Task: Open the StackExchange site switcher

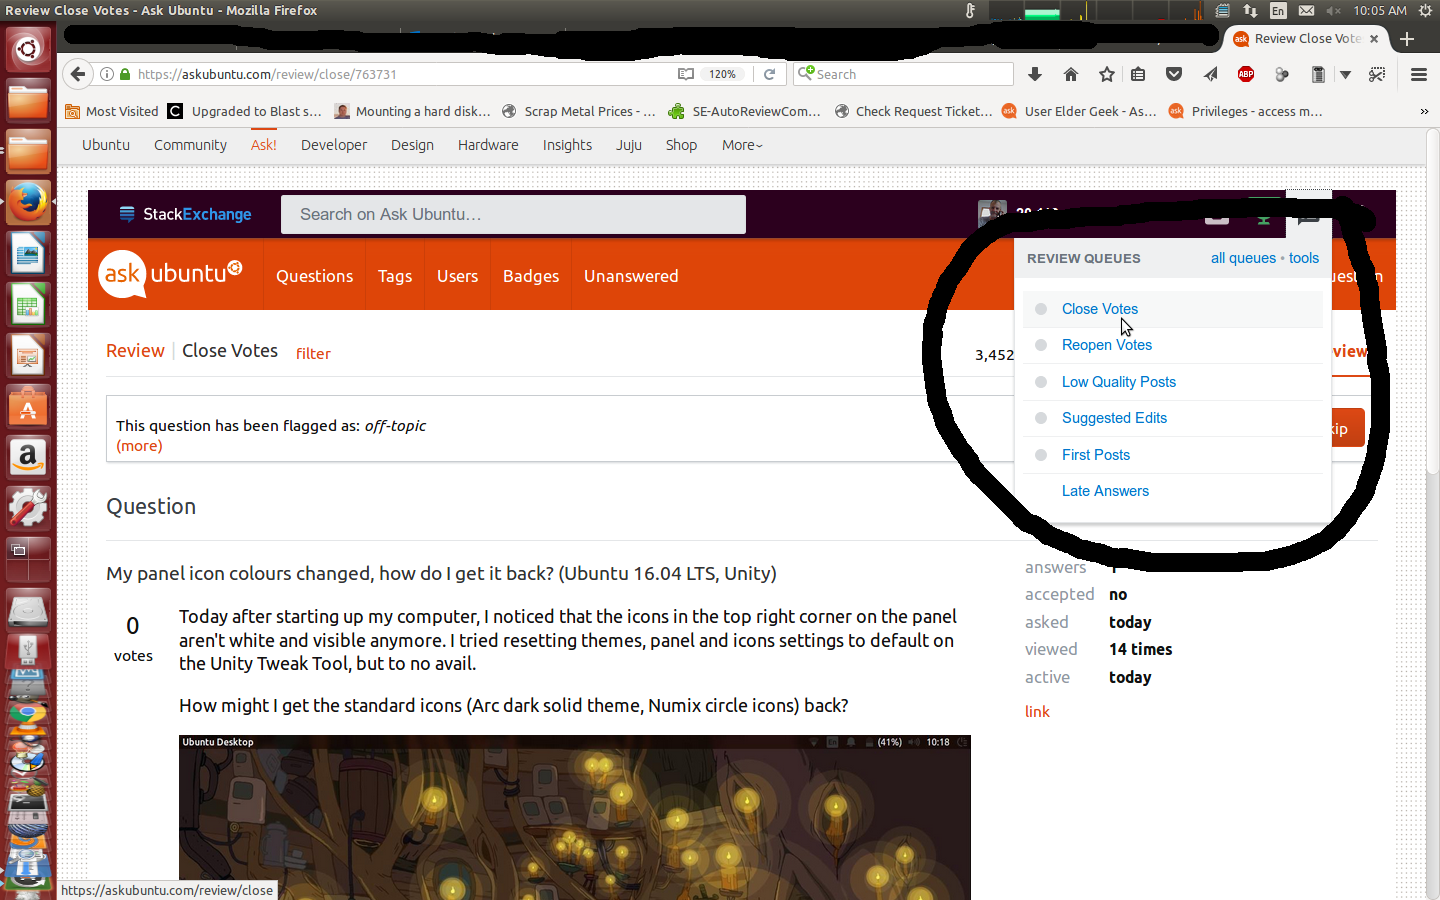Action: 185,214
